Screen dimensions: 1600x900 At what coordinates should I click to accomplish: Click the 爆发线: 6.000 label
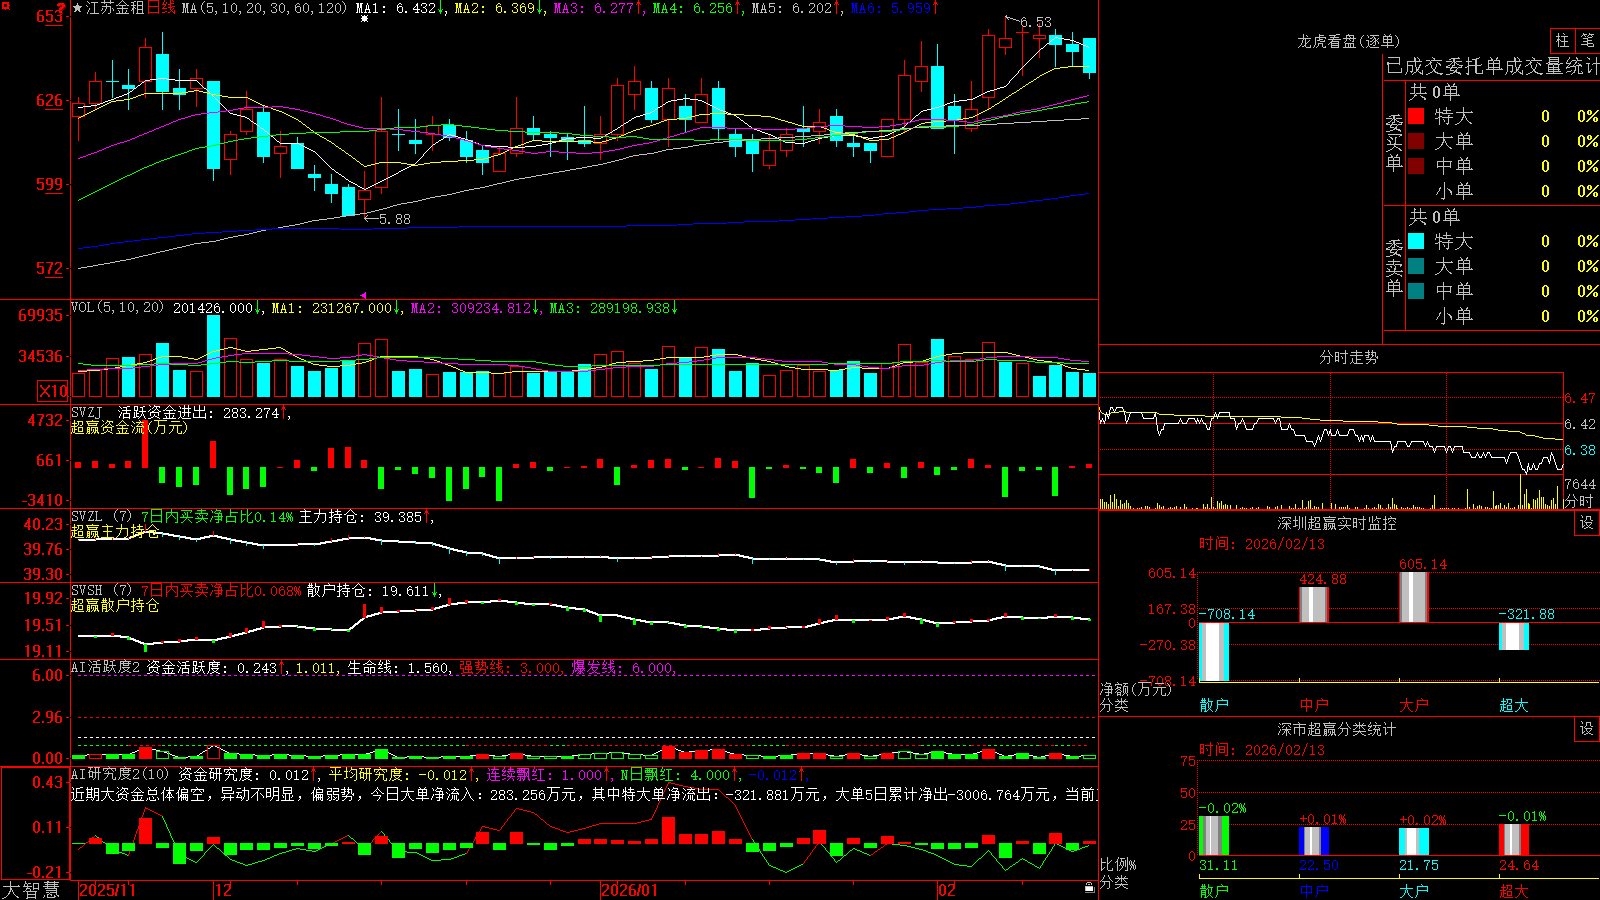tap(624, 667)
